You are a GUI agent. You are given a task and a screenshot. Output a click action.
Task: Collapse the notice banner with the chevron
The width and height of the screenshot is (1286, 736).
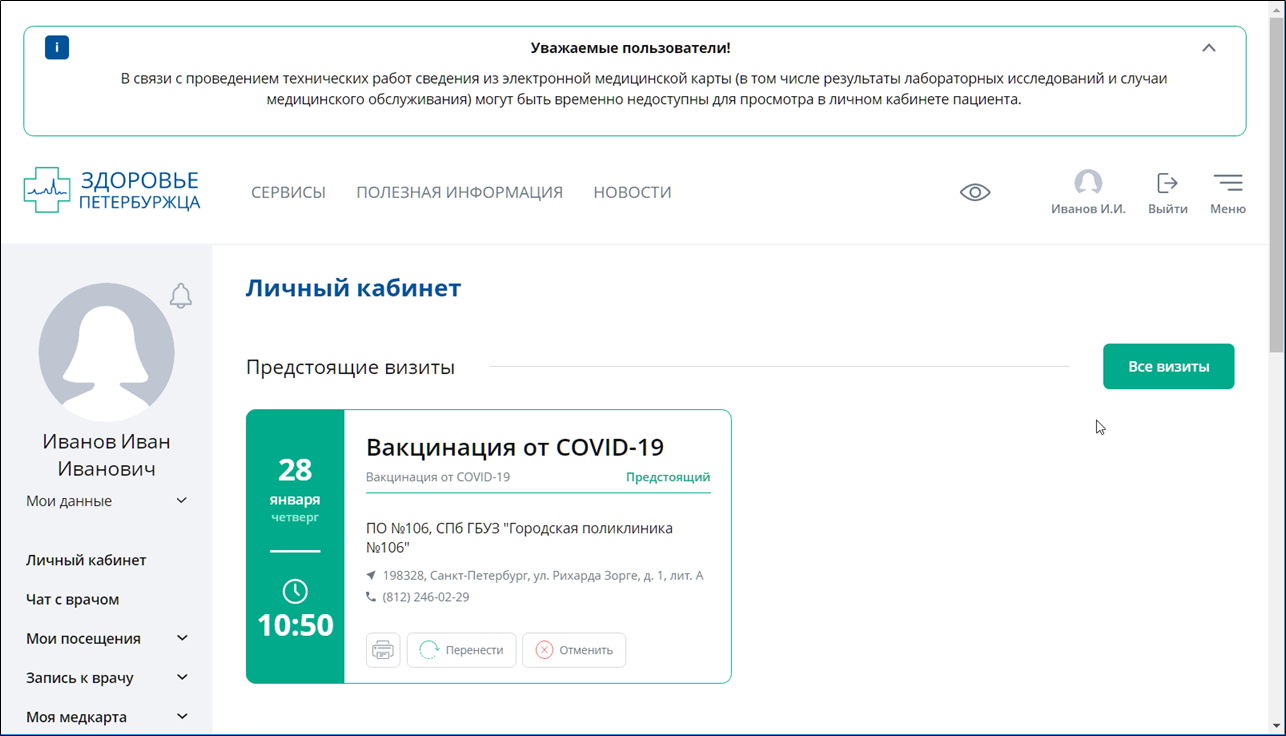coord(1209,47)
